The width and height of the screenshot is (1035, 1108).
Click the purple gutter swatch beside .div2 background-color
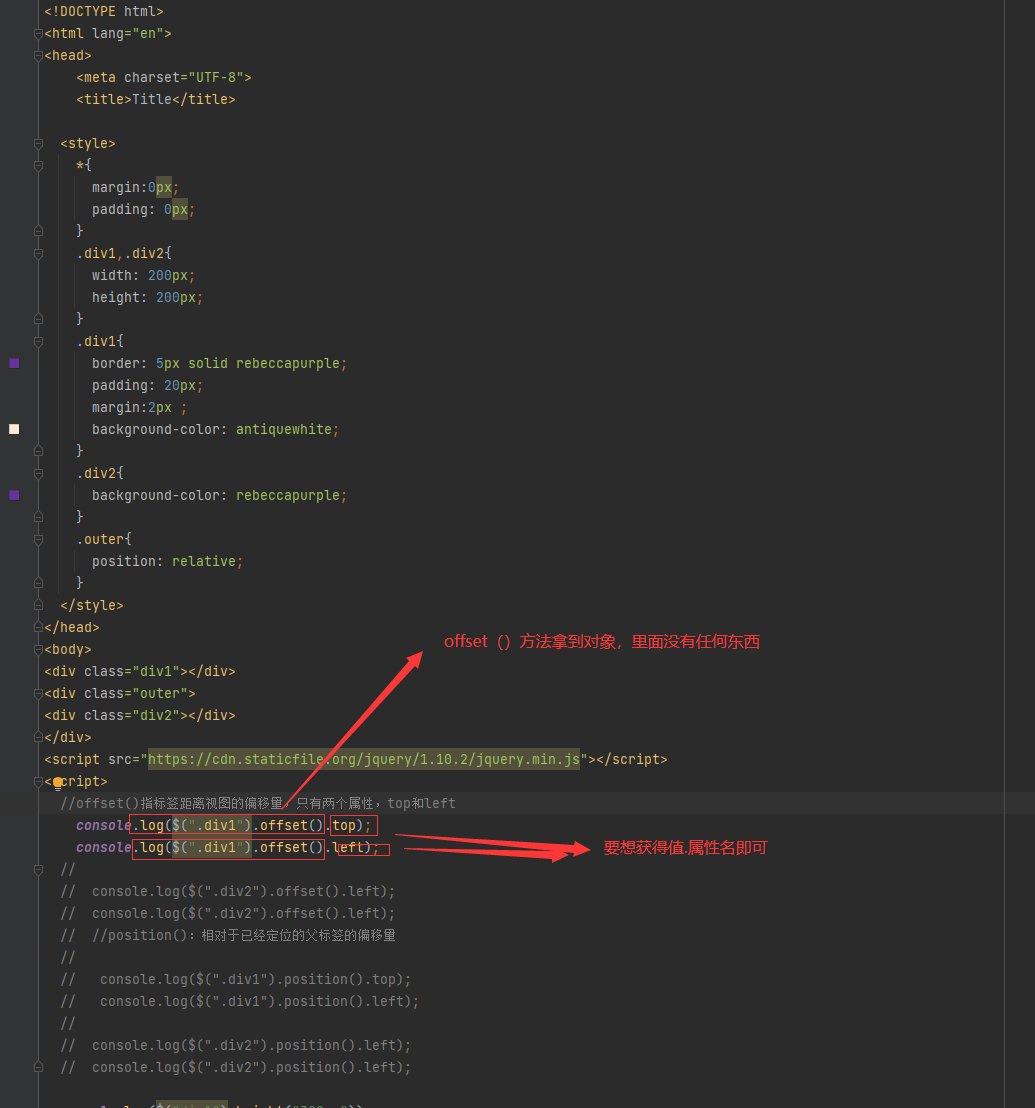(x=14, y=495)
